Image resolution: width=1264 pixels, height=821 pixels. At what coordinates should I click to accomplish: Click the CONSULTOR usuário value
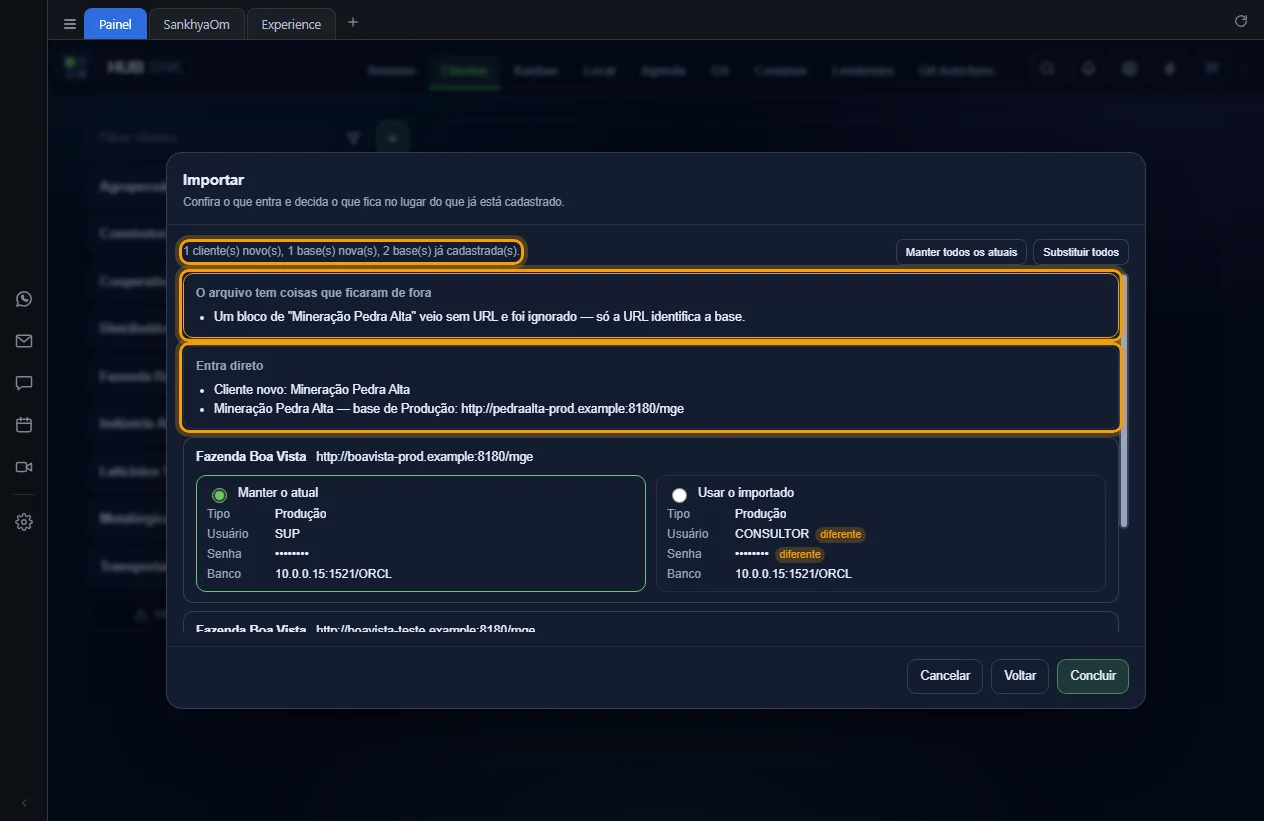[771, 534]
